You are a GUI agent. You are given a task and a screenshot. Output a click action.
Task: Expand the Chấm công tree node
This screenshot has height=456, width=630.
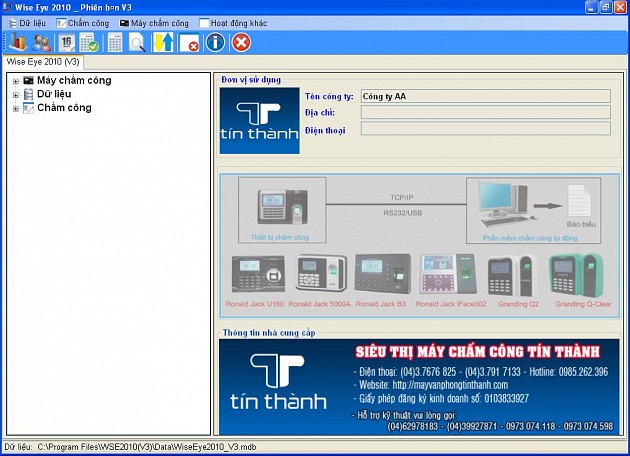16,108
